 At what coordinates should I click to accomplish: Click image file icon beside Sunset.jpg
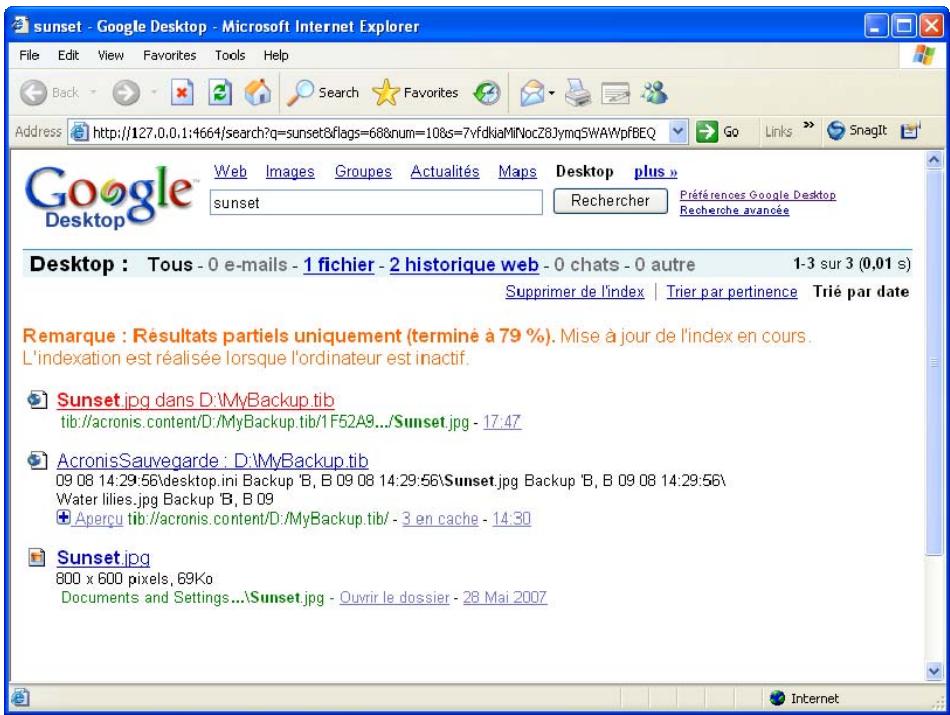coord(37,557)
